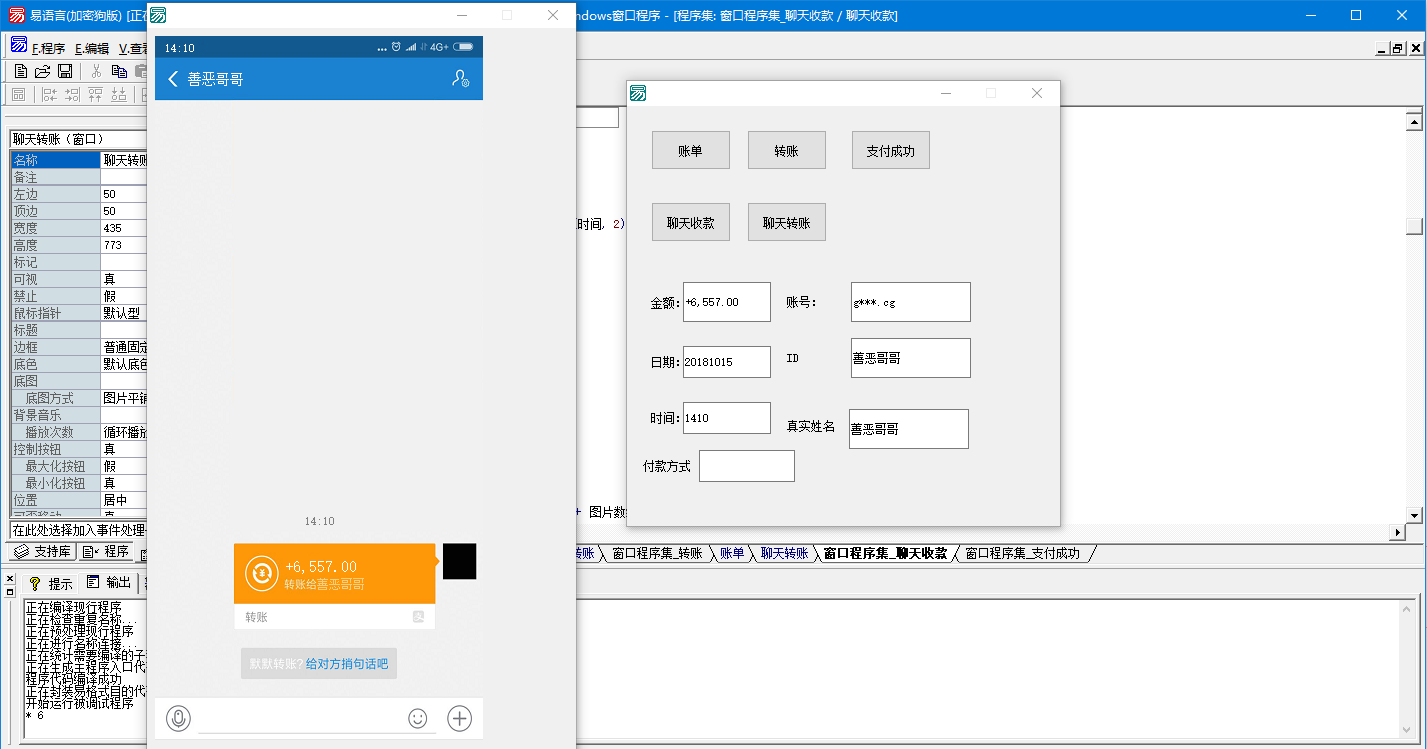This screenshot has width=1427, height=749.
Task: Open the emoji smiley picker
Action: [x=418, y=718]
